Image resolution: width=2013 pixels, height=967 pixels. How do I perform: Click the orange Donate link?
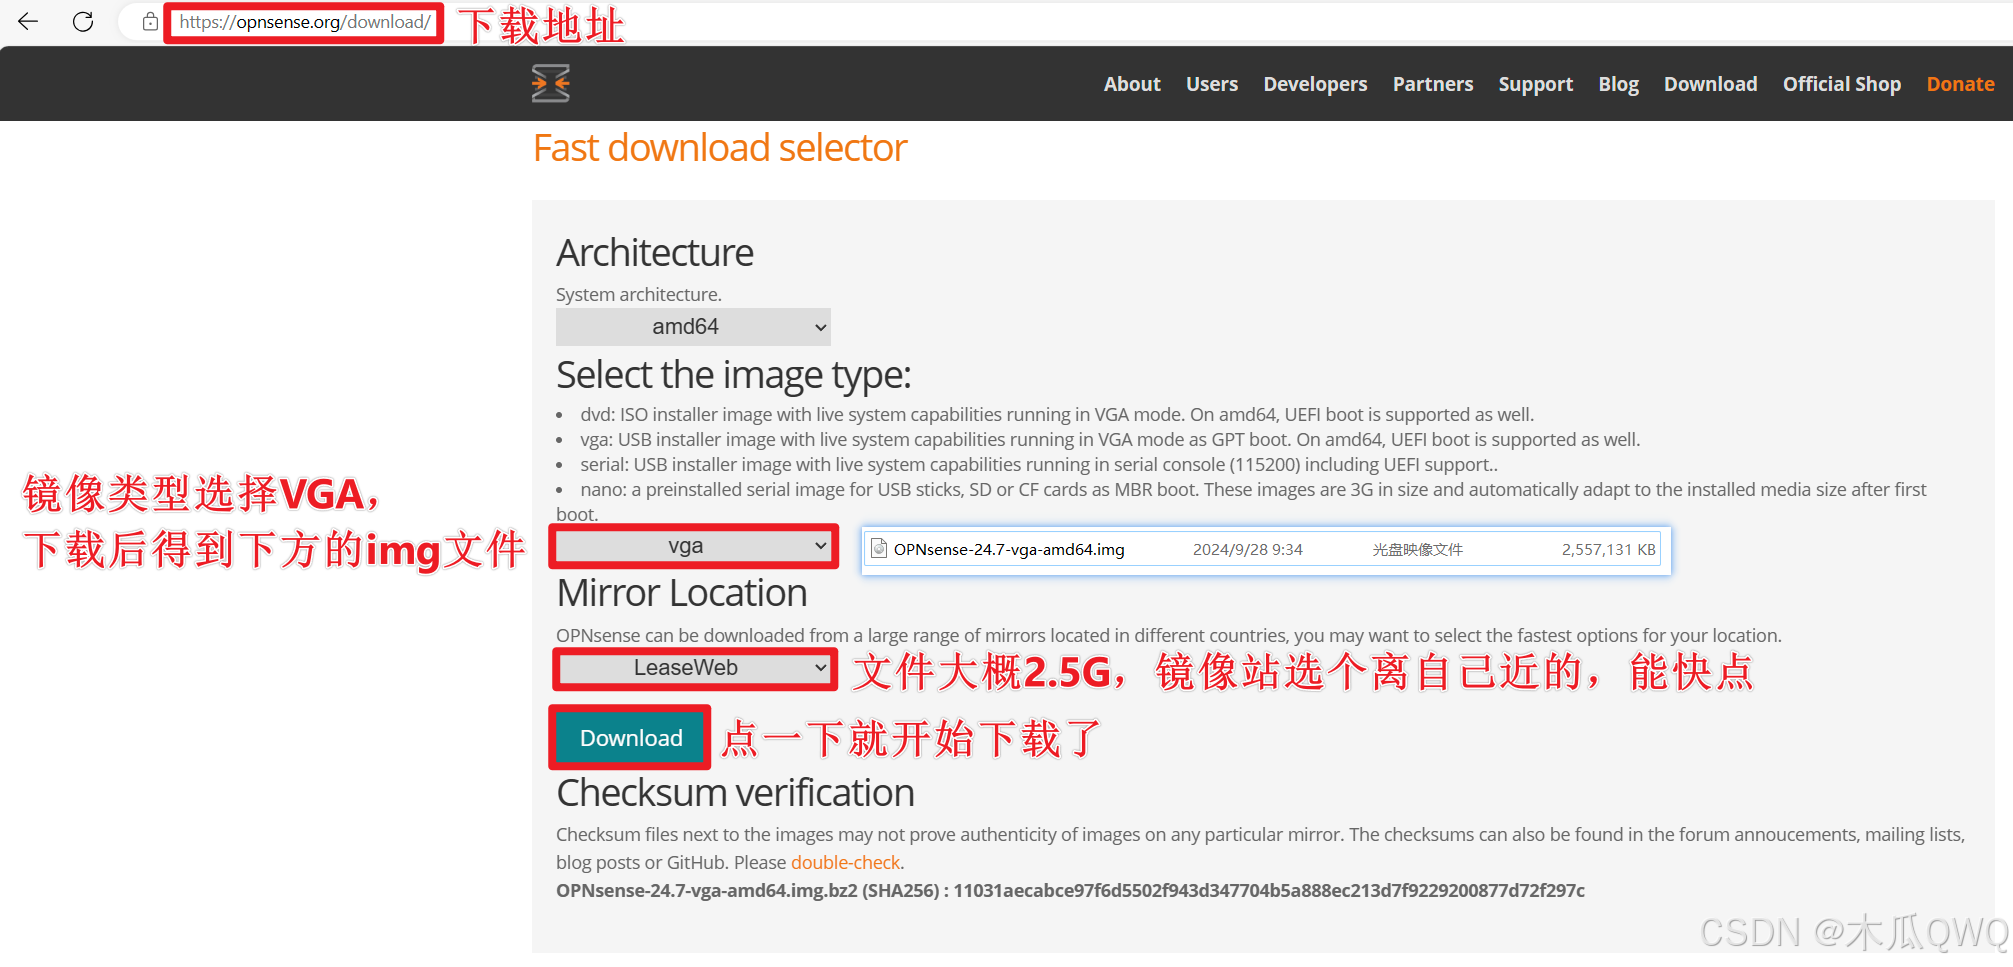point(1960,84)
